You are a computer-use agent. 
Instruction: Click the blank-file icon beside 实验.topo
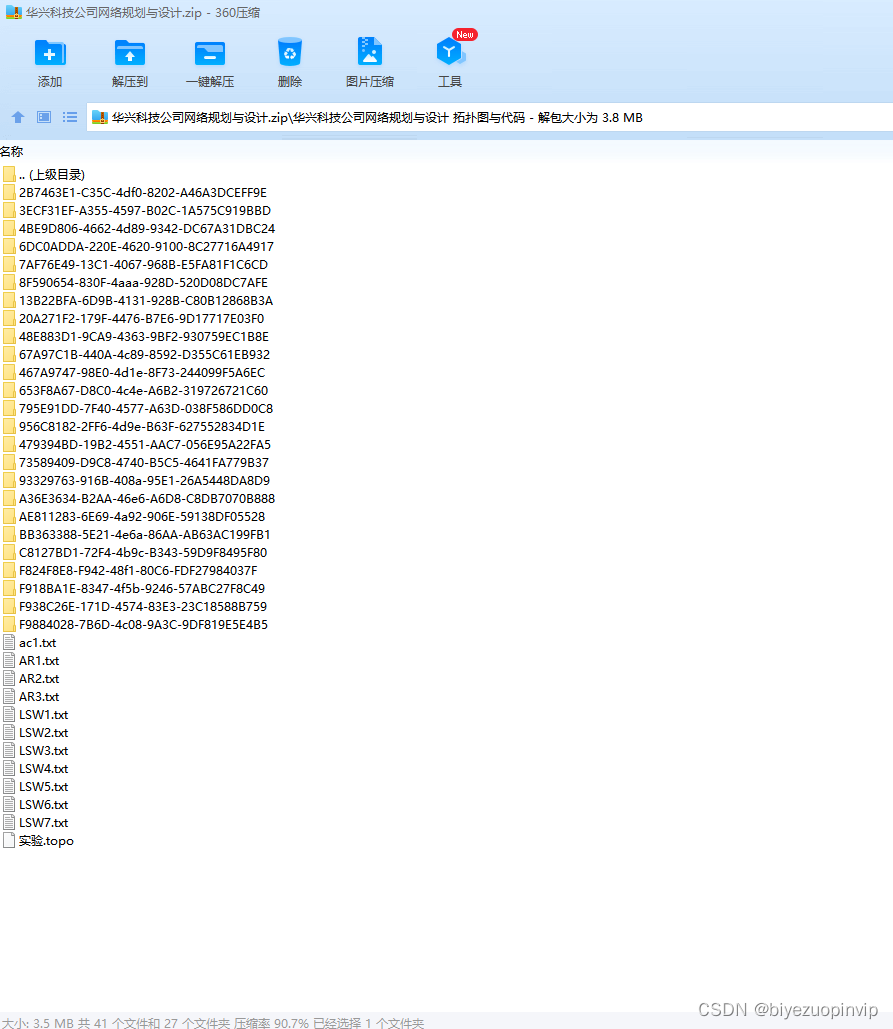point(9,841)
